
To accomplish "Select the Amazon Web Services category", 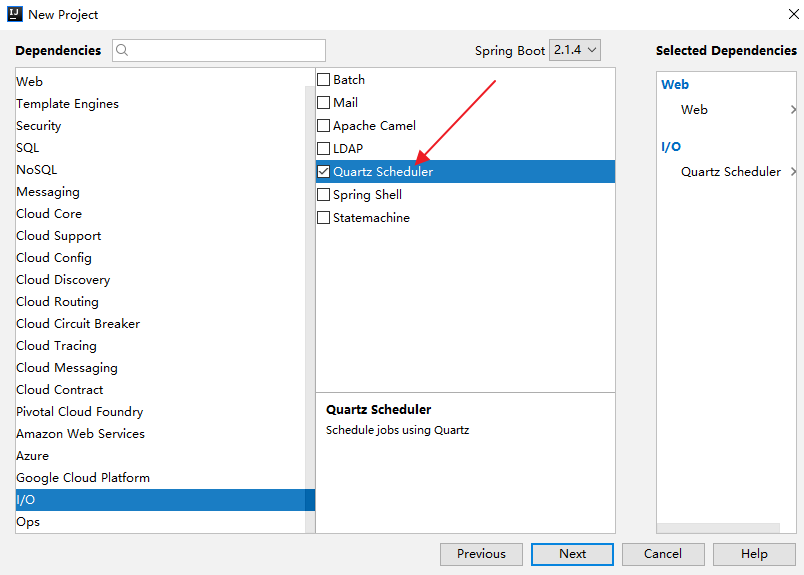I will tap(160, 434).
